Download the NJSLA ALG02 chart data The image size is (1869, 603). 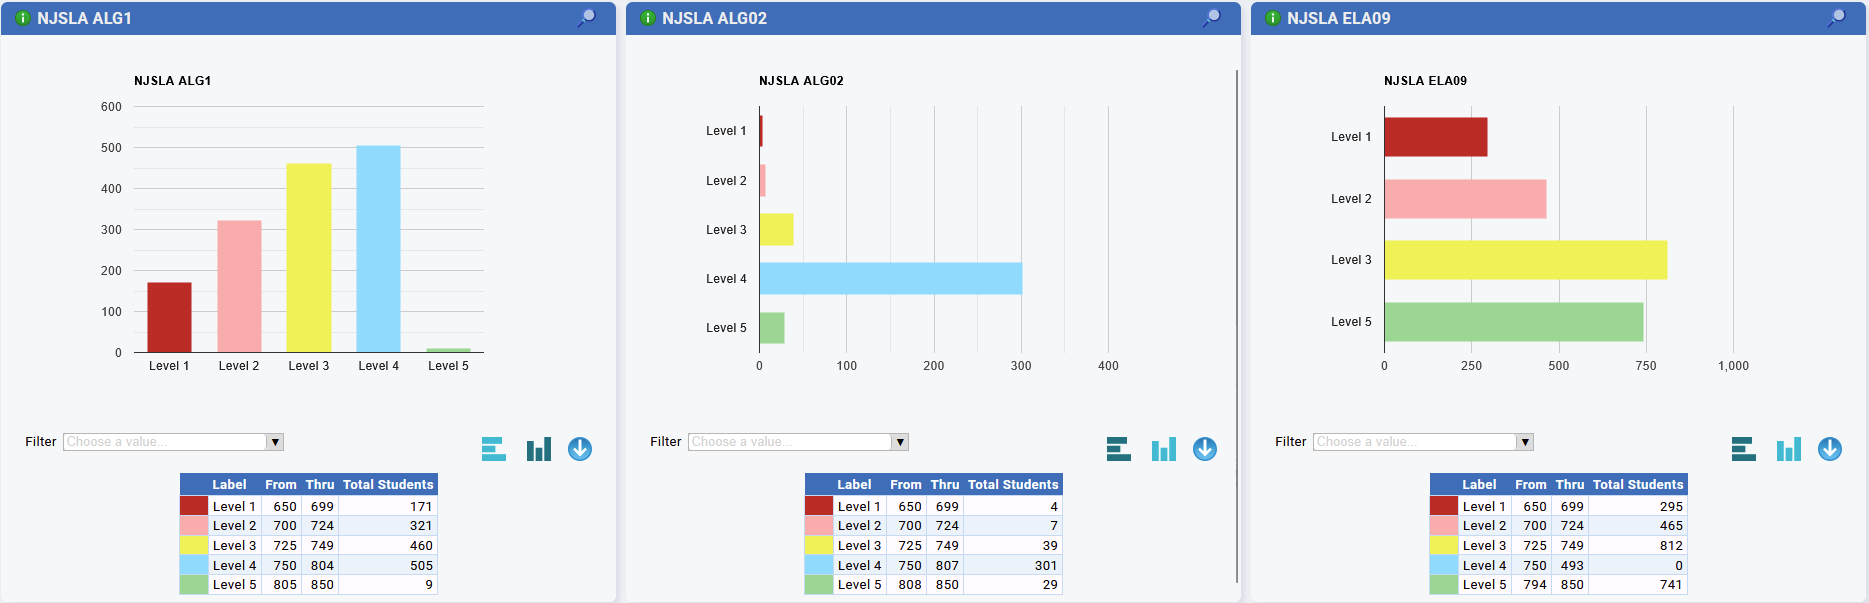[x=1205, y=449]
